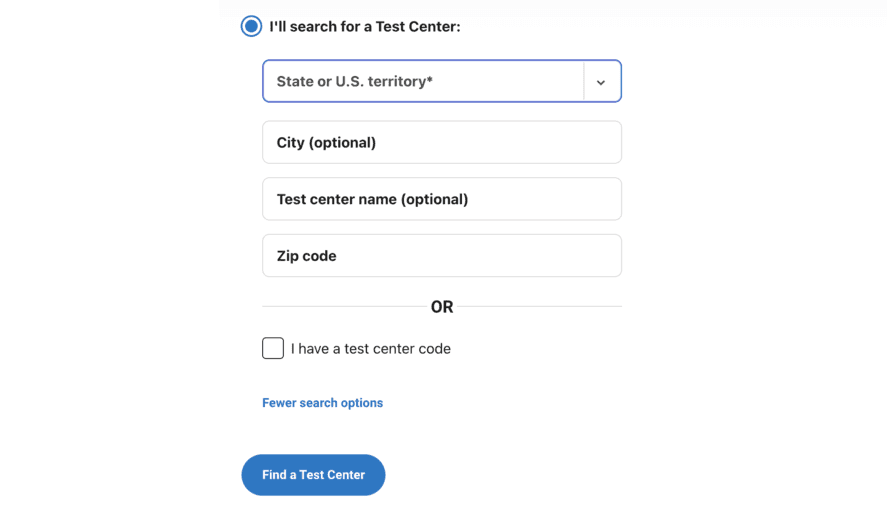The height and width of the screenshot is (511, 887).
Task: Open the State or U.S. territory dropdown
Action: (x=442, y=81)
